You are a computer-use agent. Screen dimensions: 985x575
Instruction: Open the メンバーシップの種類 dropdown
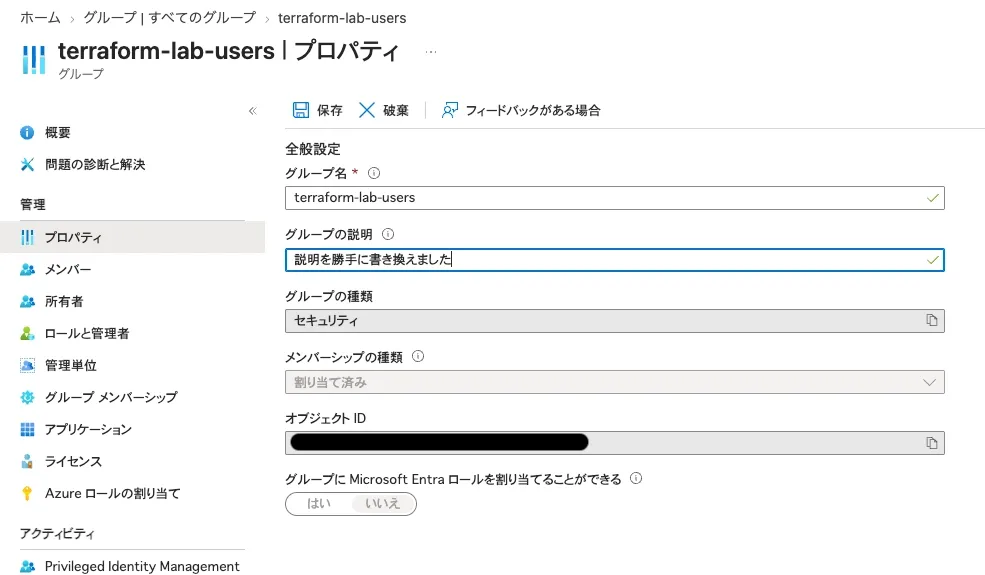click(x=614, y=382)
